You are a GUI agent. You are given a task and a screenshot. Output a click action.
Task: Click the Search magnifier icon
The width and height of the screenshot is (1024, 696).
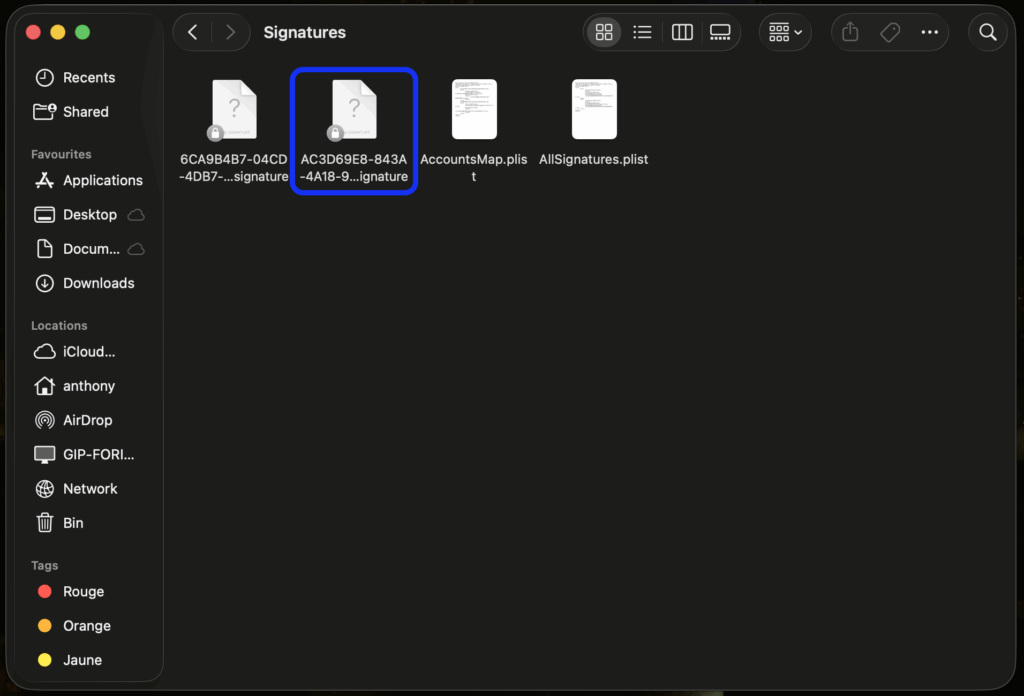tap(988, 33)
